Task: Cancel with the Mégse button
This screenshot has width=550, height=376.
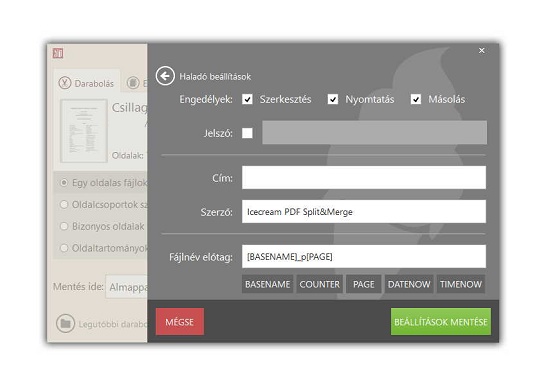Action: pos(180,322)
